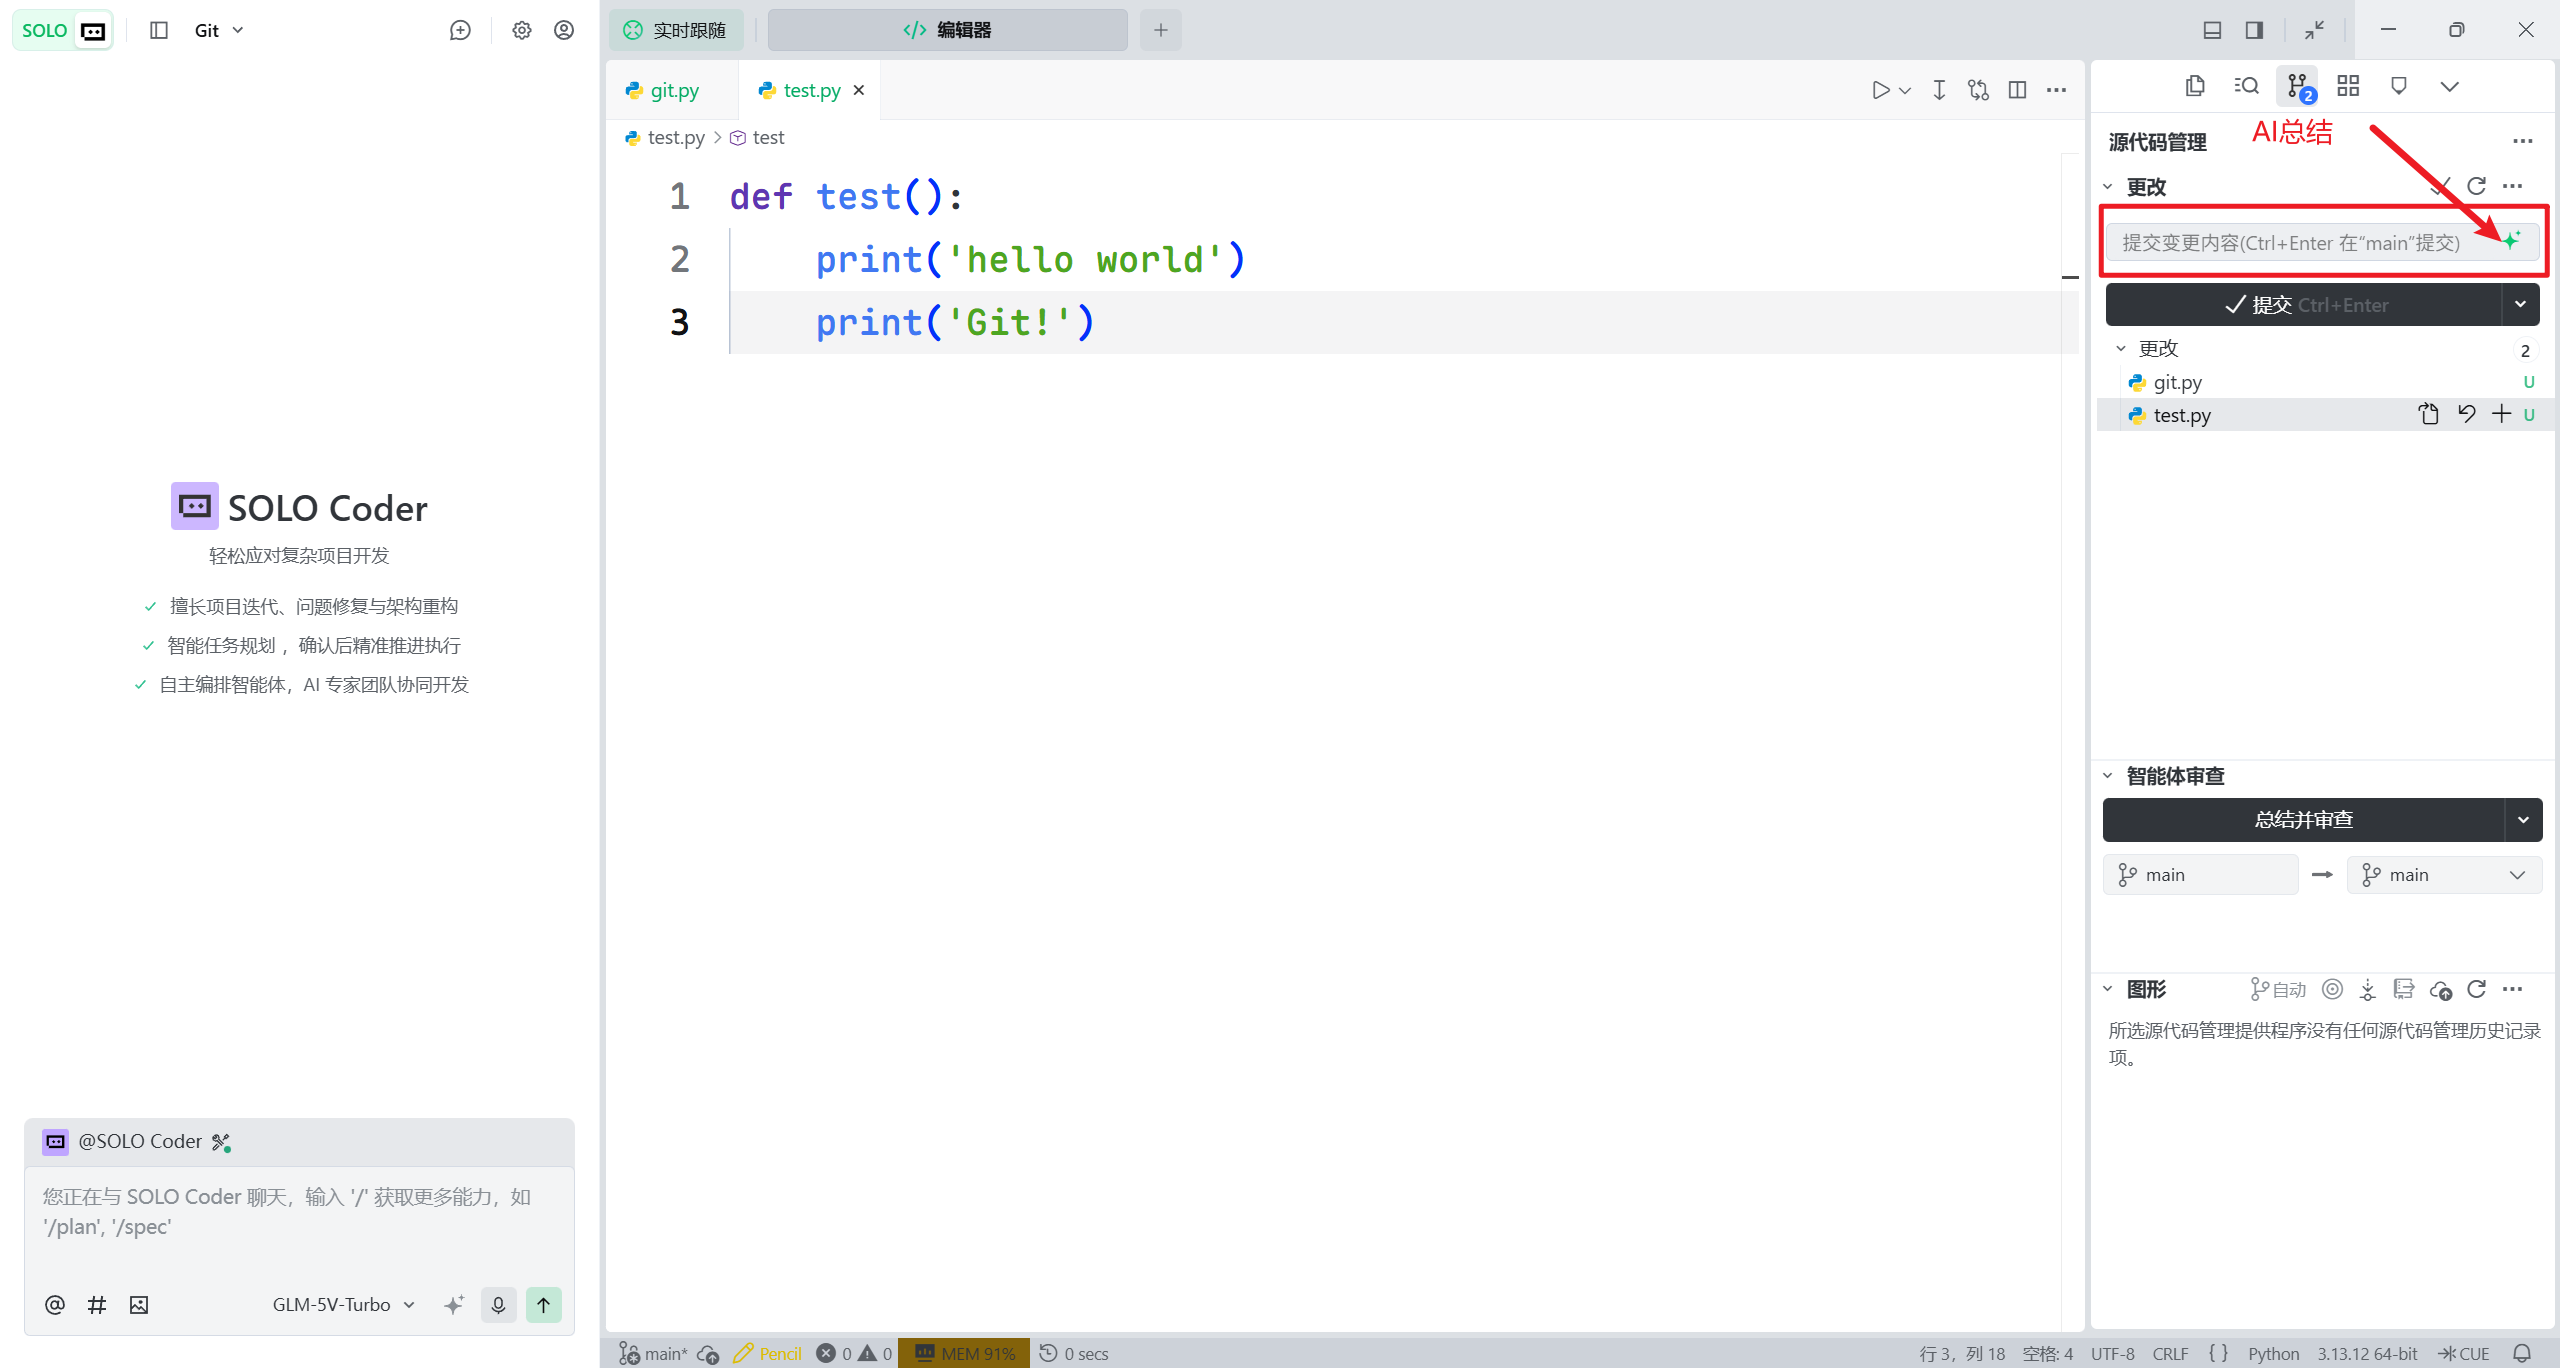Open the extensions grid icon

(2348, 86)
